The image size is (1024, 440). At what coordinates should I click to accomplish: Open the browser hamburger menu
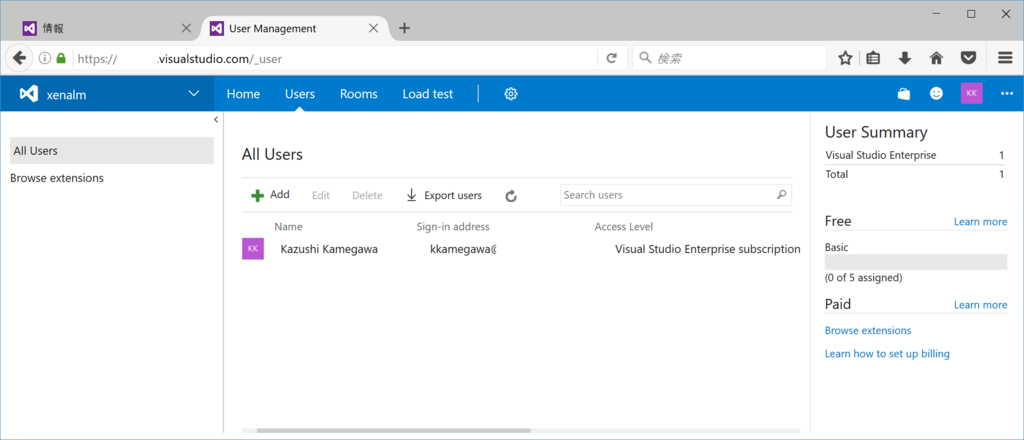(1005, 58)
